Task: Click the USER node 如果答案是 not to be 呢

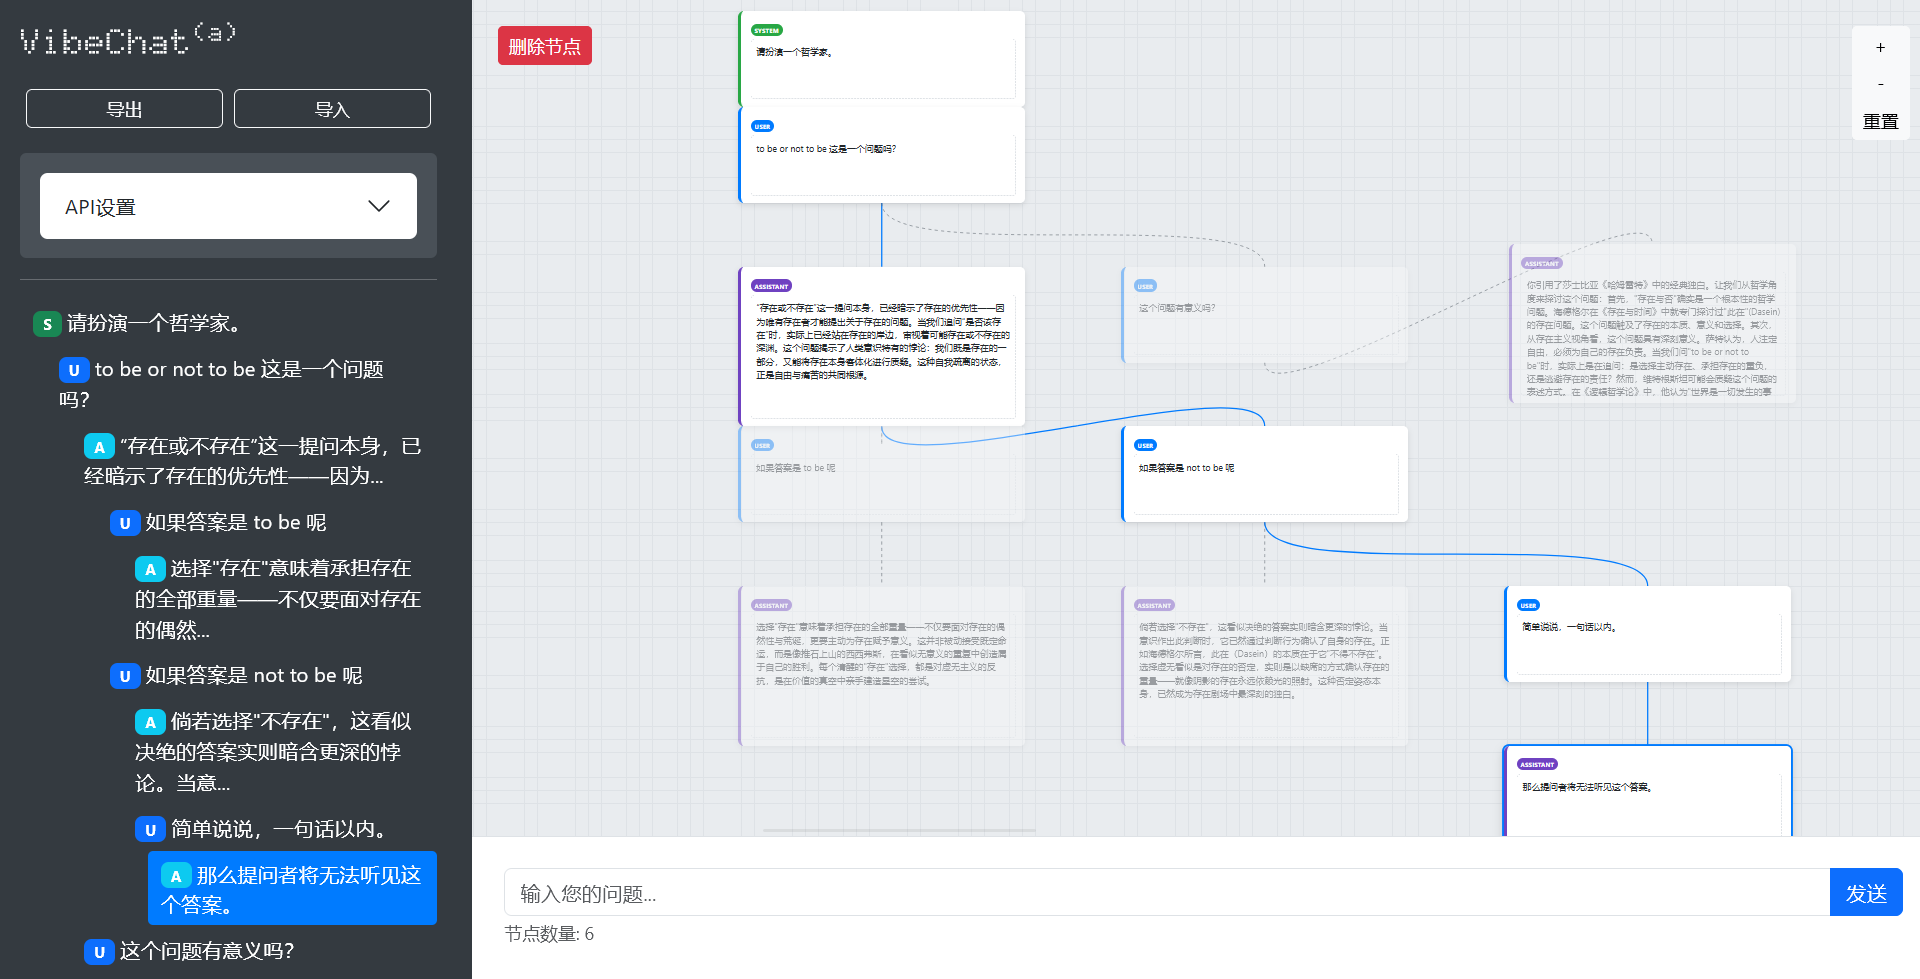Action: [x=1265, y=474]
